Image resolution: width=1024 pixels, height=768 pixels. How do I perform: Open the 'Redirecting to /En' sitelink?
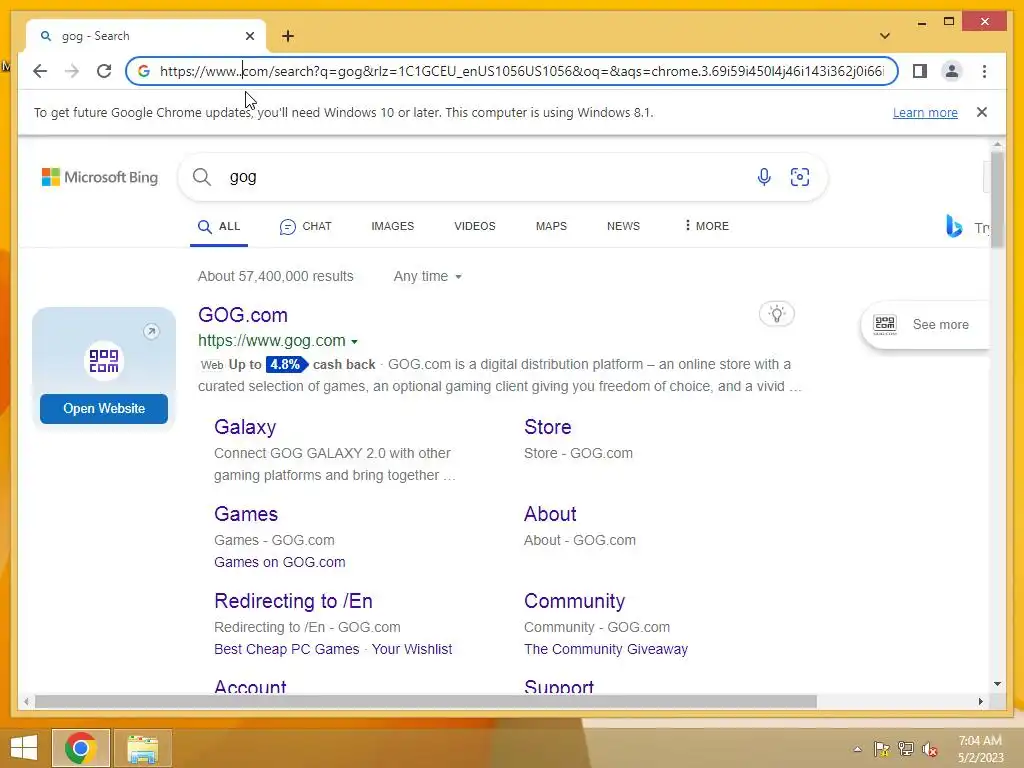(293, 601)
